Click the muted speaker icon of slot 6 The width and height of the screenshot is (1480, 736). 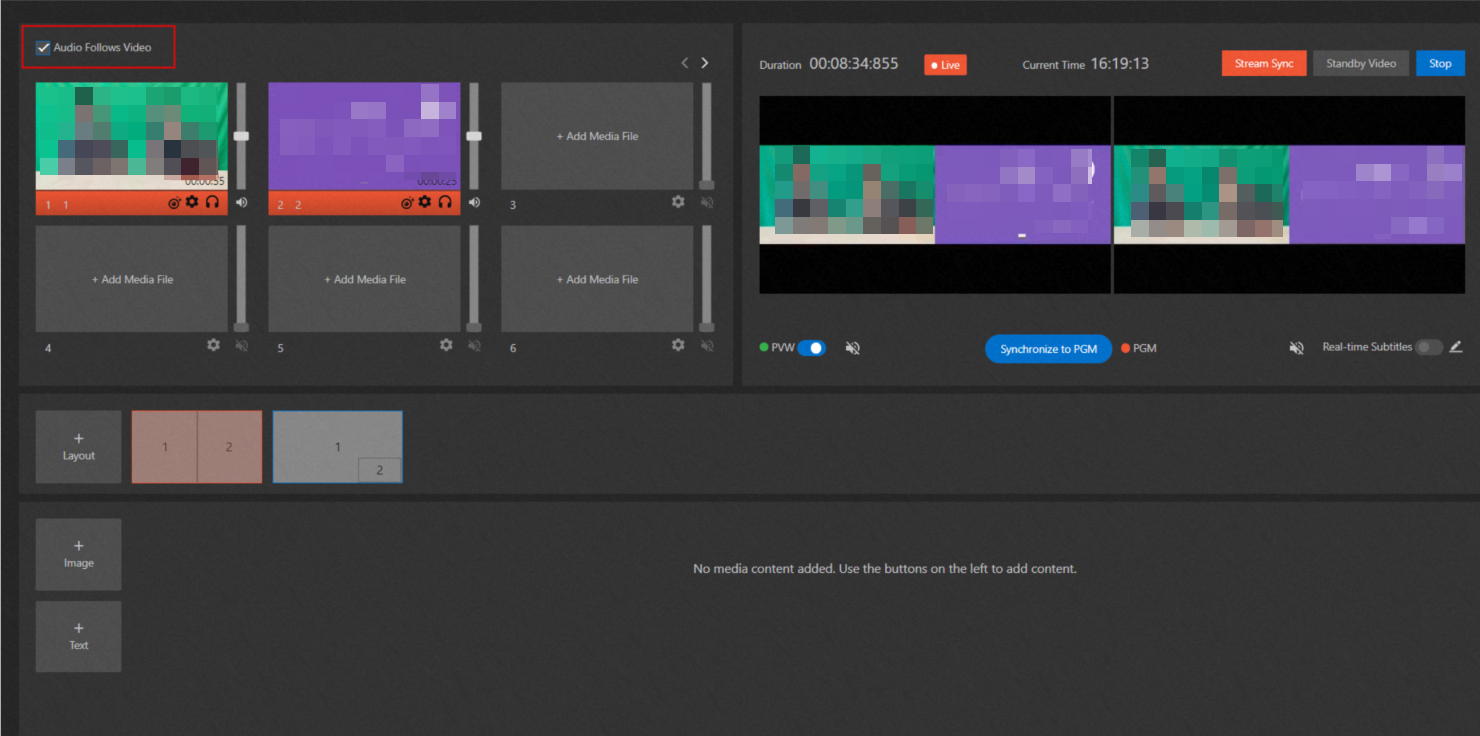click(707, 345)
